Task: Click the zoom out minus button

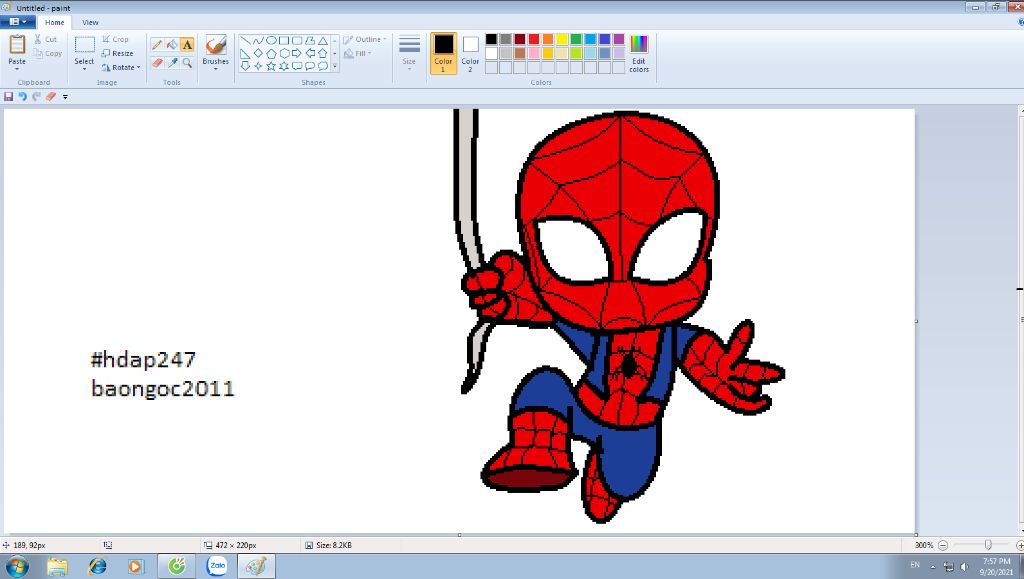Action: [x=942, y=545]
